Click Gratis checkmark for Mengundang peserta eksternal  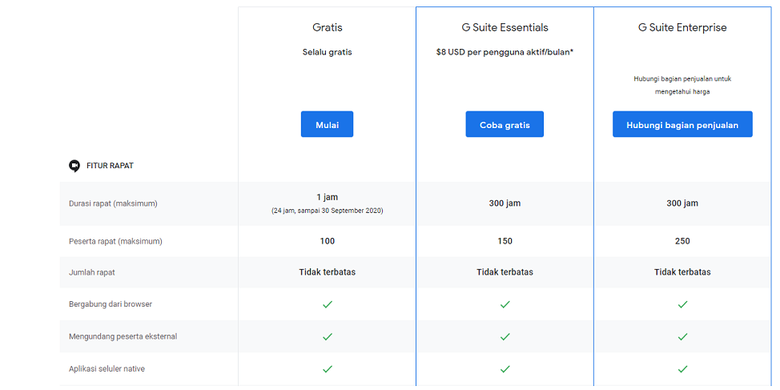(x=327, y=337)
